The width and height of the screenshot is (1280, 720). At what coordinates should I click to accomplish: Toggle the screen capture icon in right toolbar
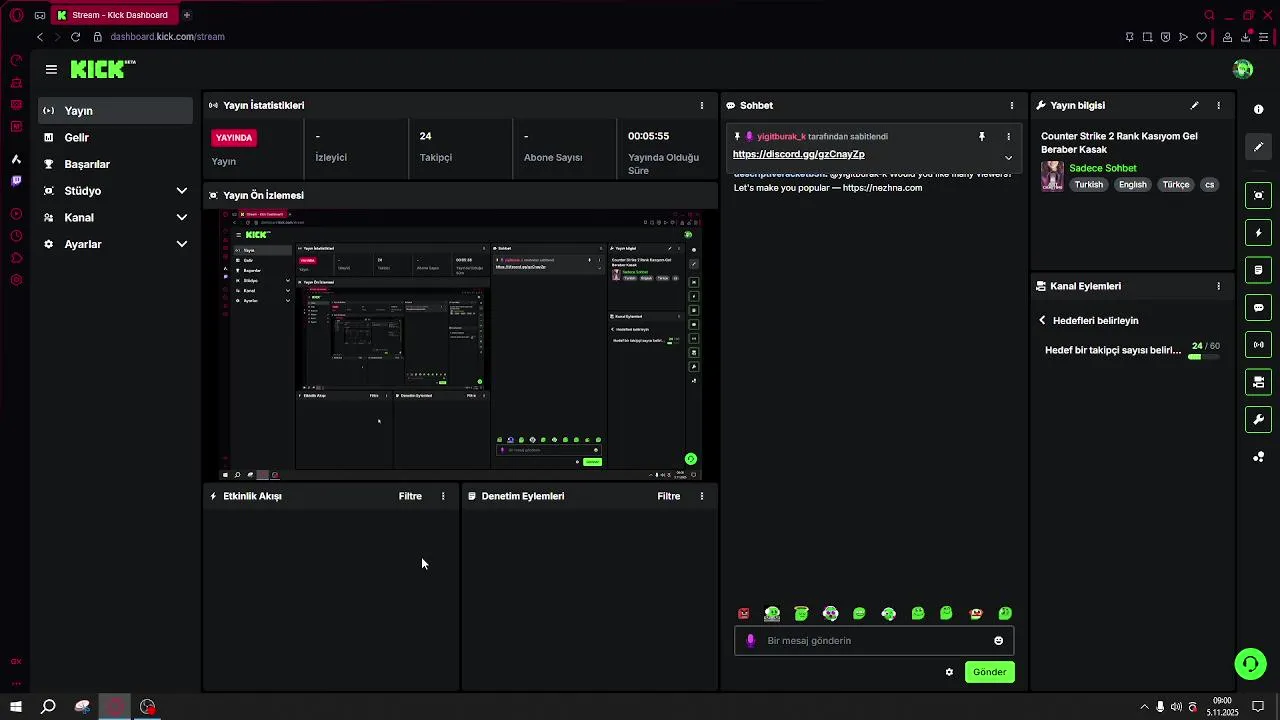1258,195
